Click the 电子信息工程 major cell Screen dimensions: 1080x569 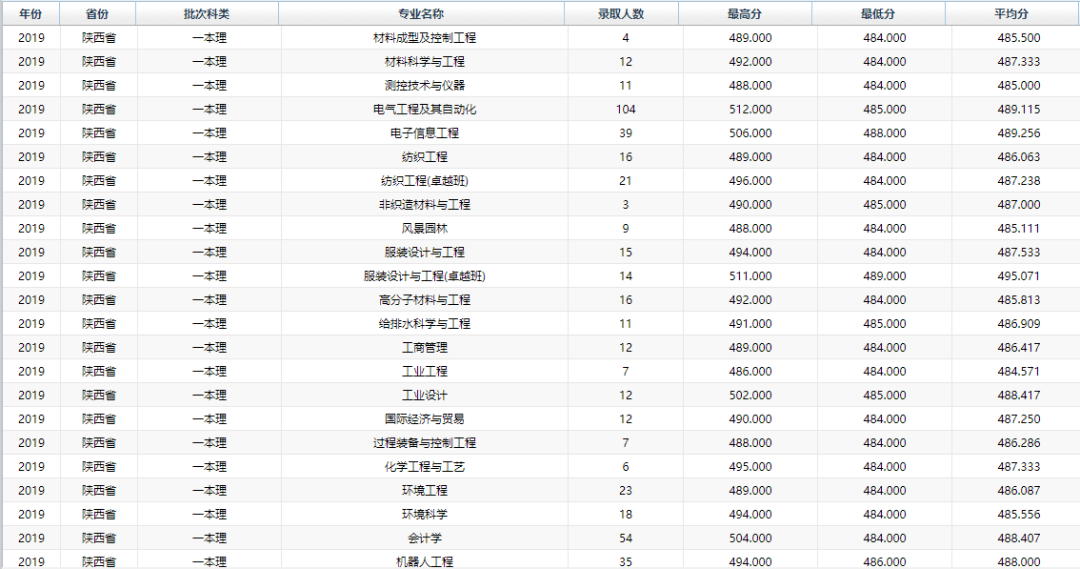(424, 133)
